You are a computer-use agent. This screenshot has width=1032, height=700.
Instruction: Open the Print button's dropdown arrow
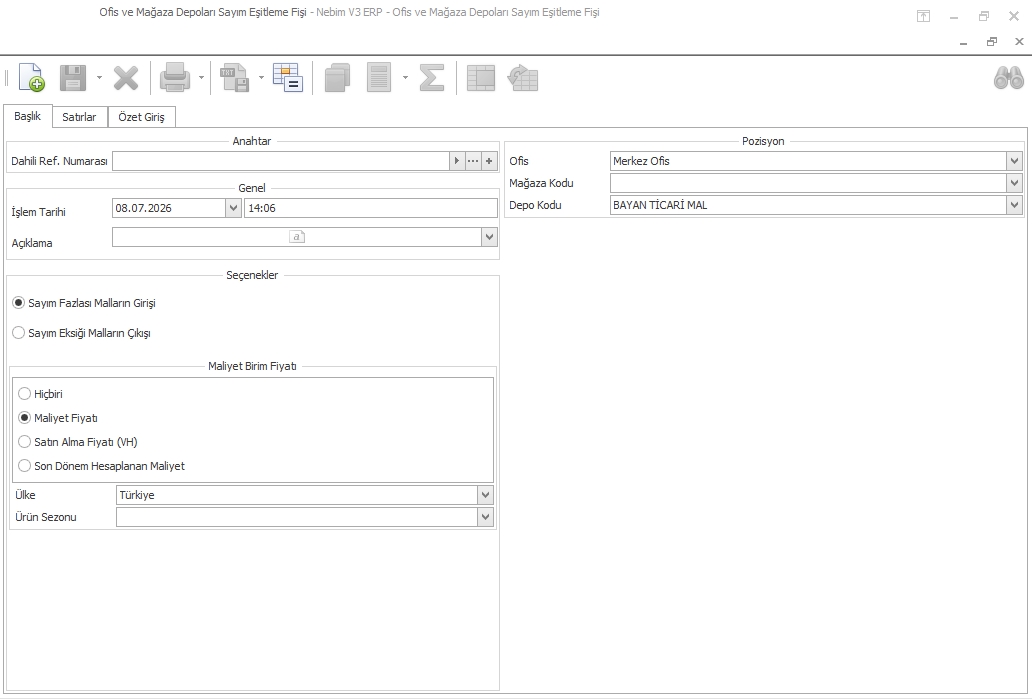[201, 78]
